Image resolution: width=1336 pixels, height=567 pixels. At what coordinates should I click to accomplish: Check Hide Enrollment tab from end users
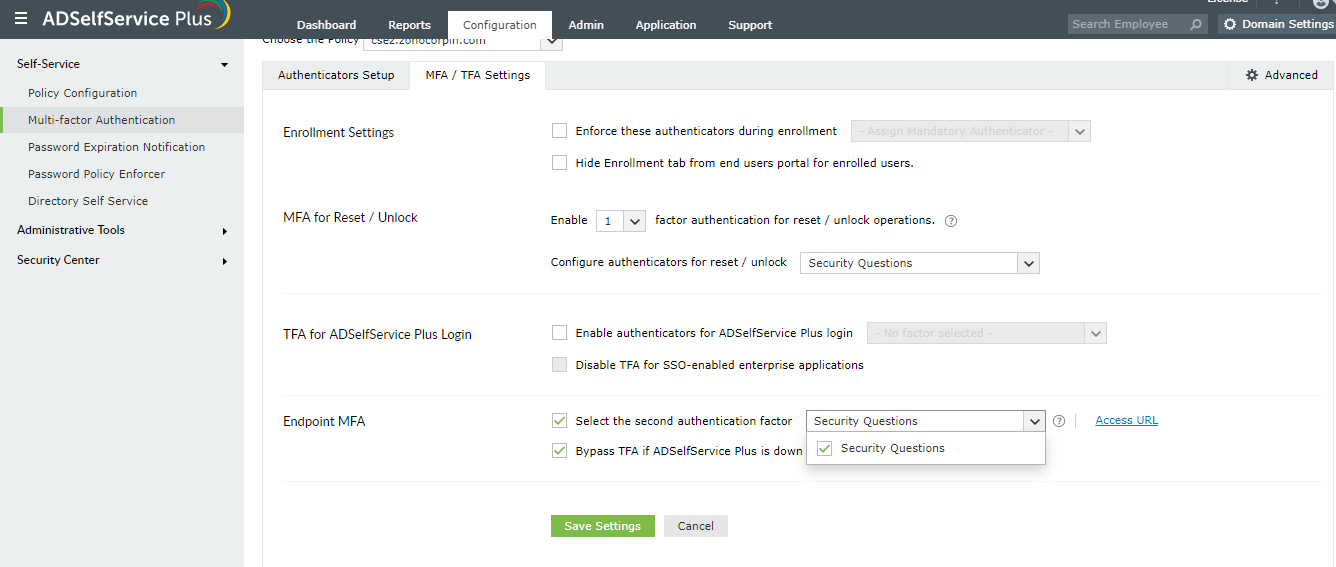pos(559,163)
